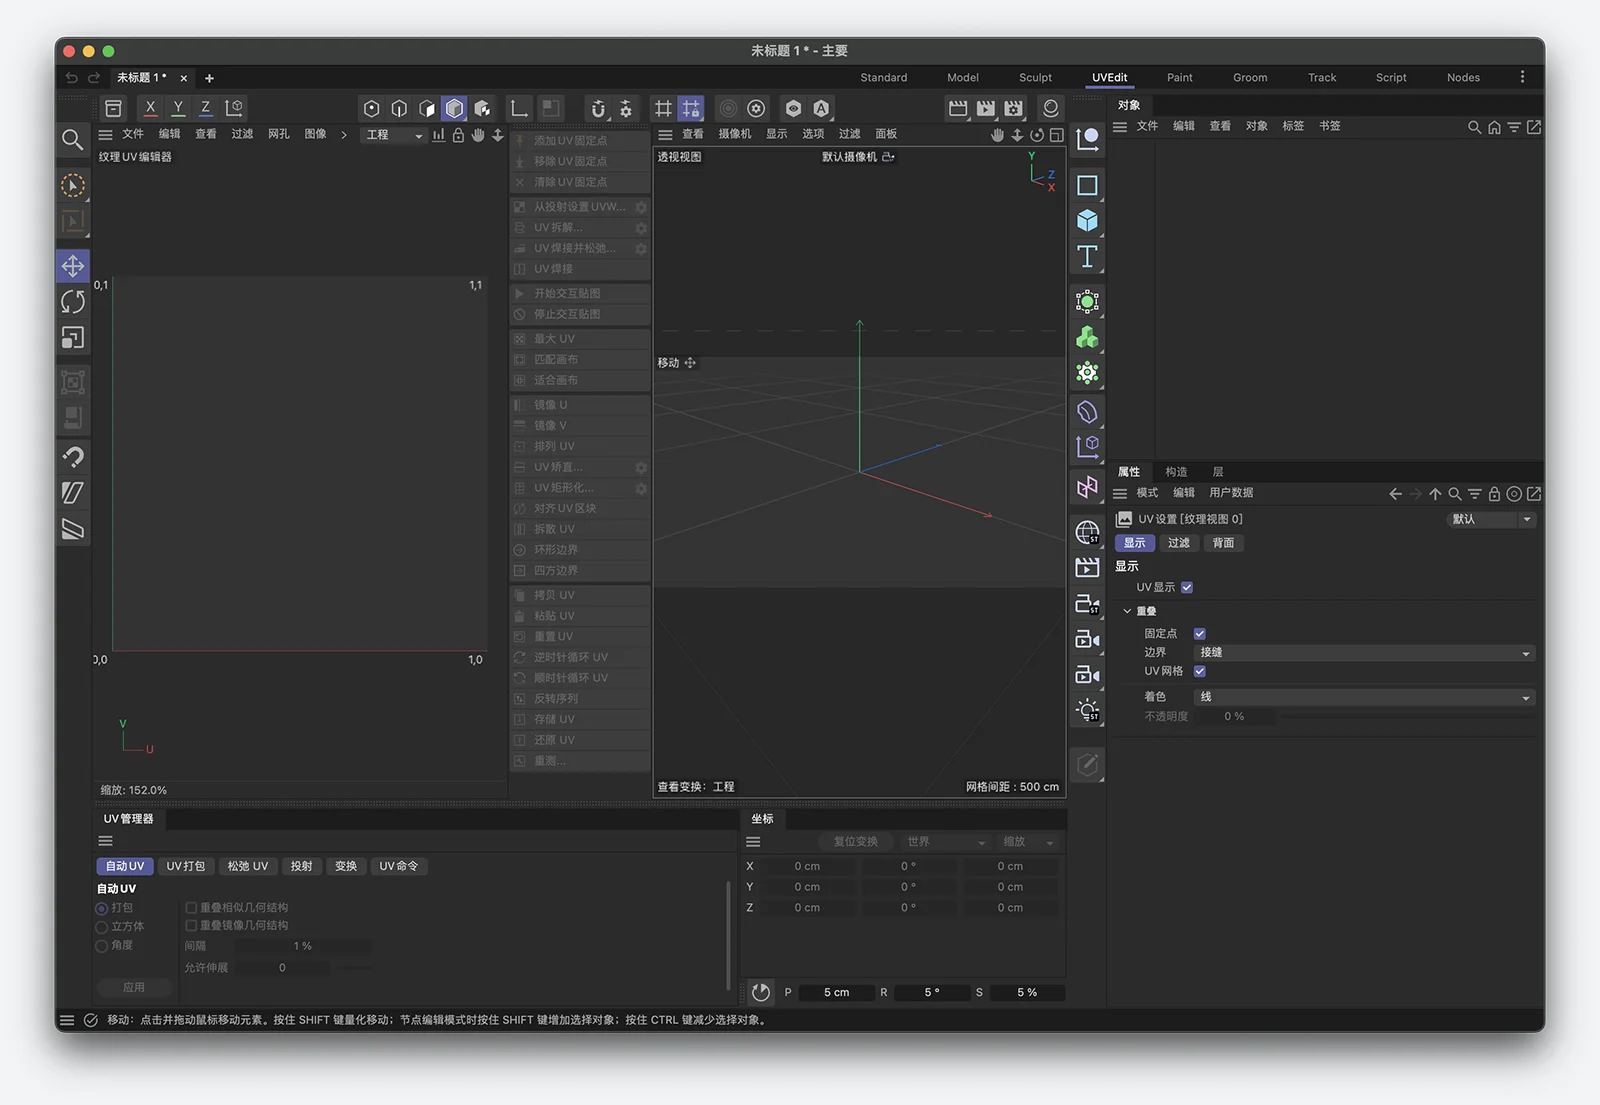The height and width of the screenshot is (1105, 1600).
Task: Toggle Z axis lock
Action: click(x=206, y=108)
